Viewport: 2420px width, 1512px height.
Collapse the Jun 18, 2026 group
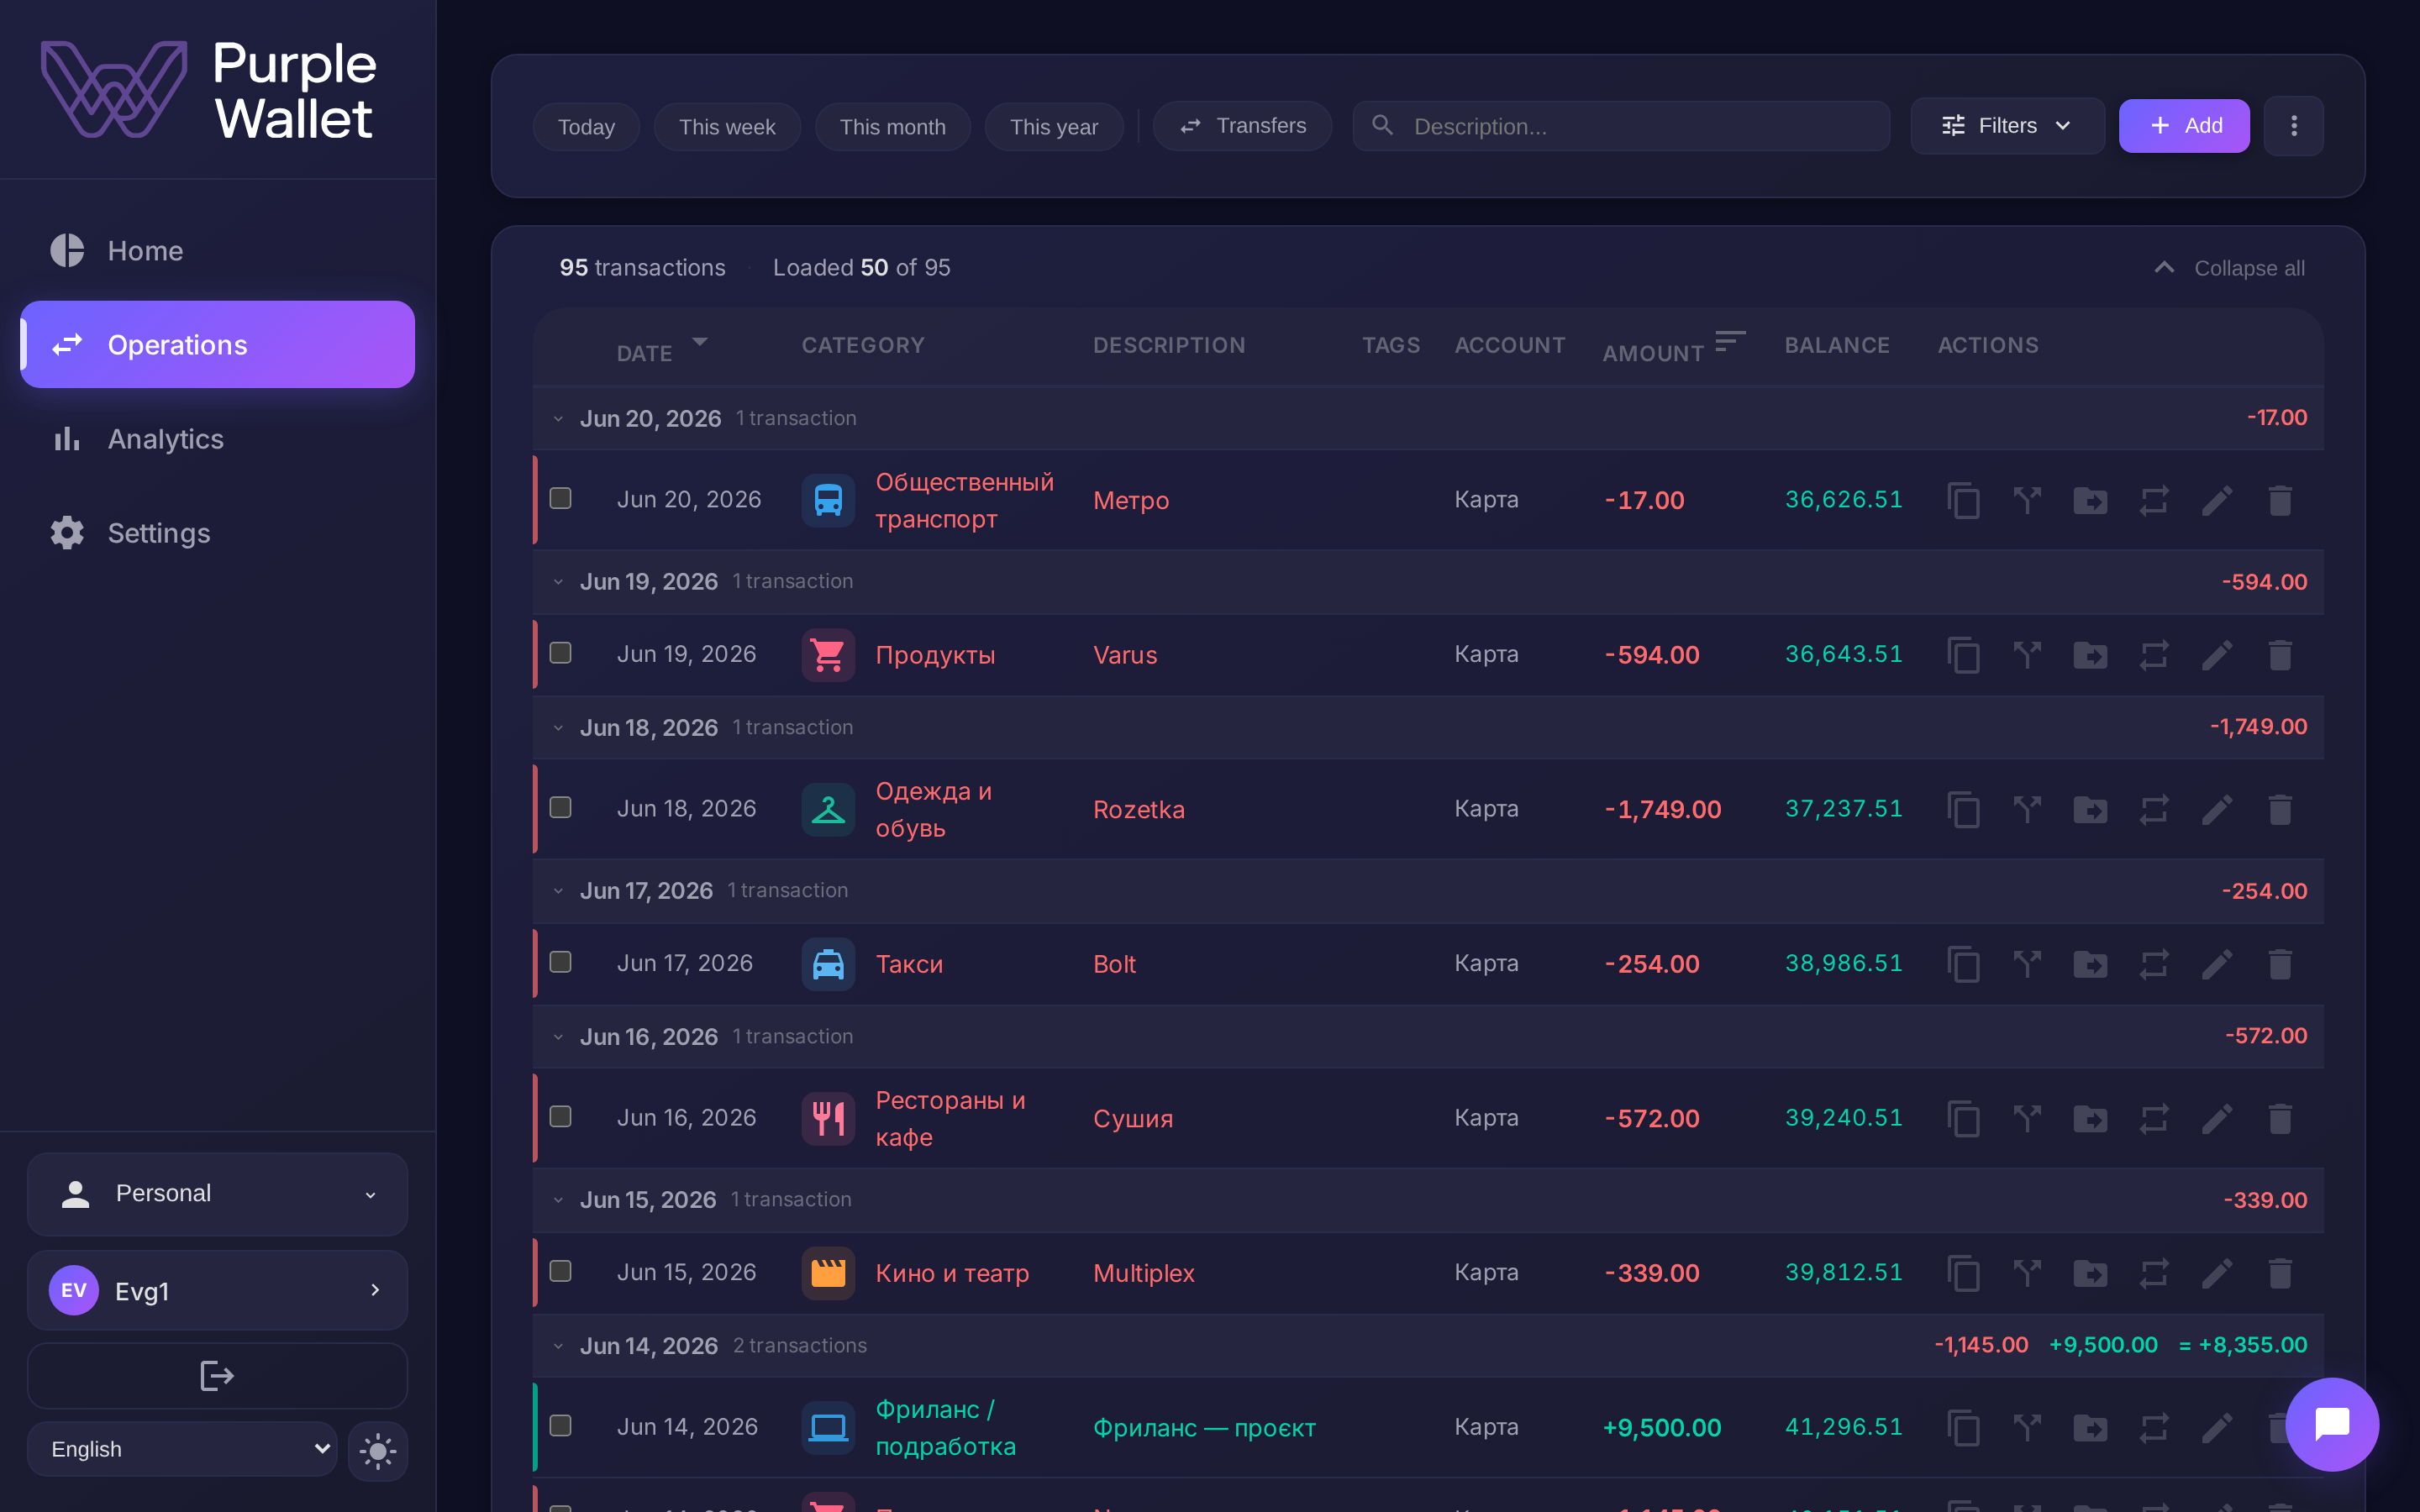tap(558, 728)
